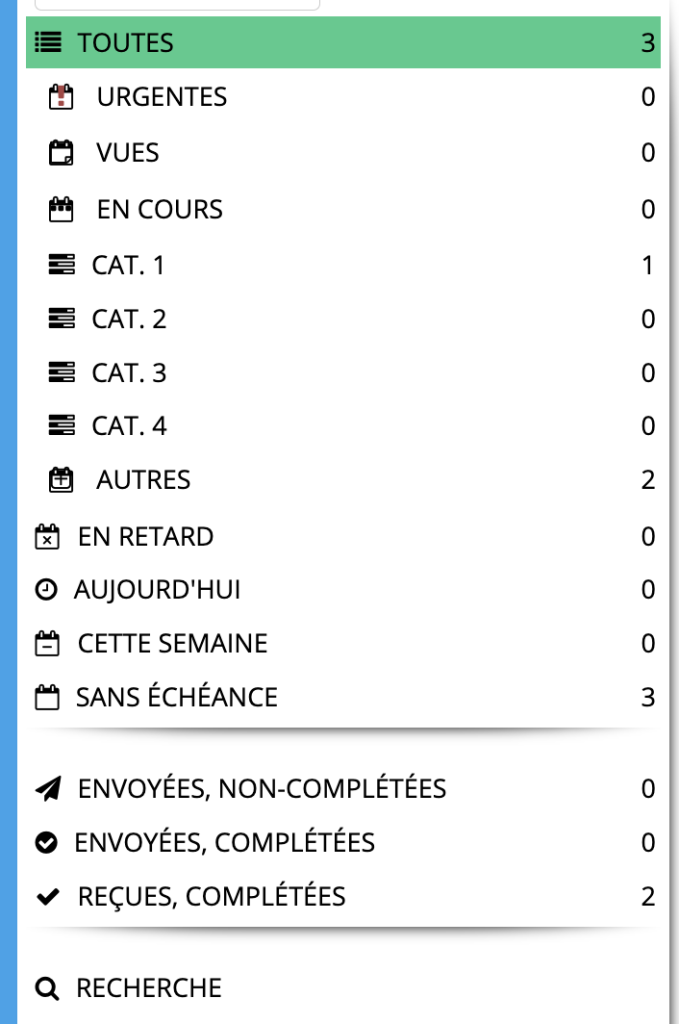Show tasks SANS ÉCHÉANCE

pos(343,697)
